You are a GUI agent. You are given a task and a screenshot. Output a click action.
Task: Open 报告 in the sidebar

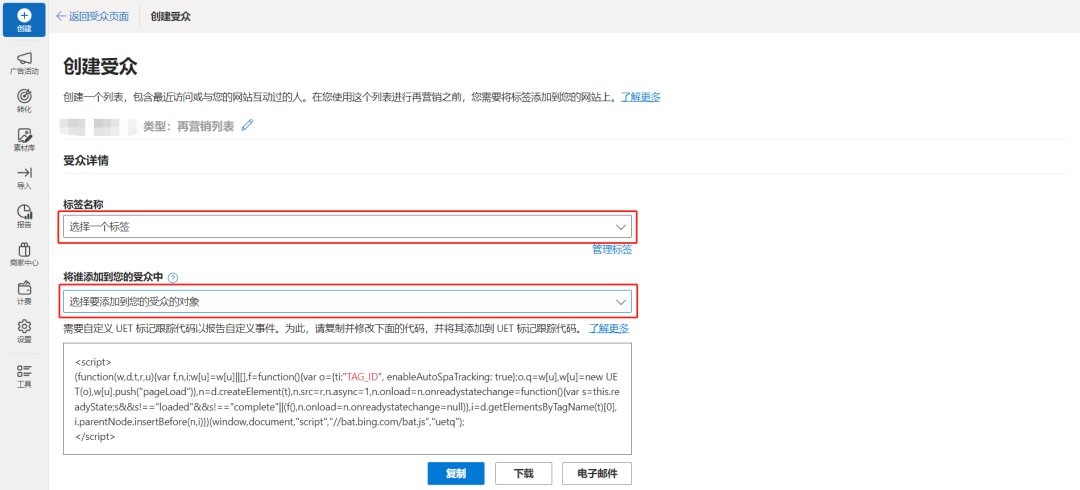click(24, 216)
